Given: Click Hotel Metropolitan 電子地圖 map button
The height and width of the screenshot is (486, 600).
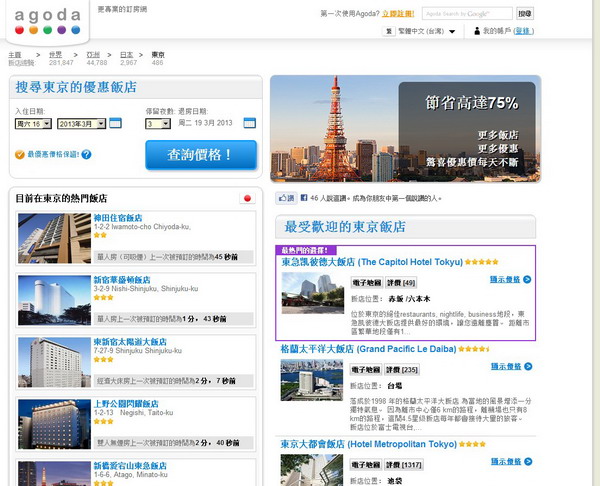Looking at the screenshot, I should (x=366, y=465).
